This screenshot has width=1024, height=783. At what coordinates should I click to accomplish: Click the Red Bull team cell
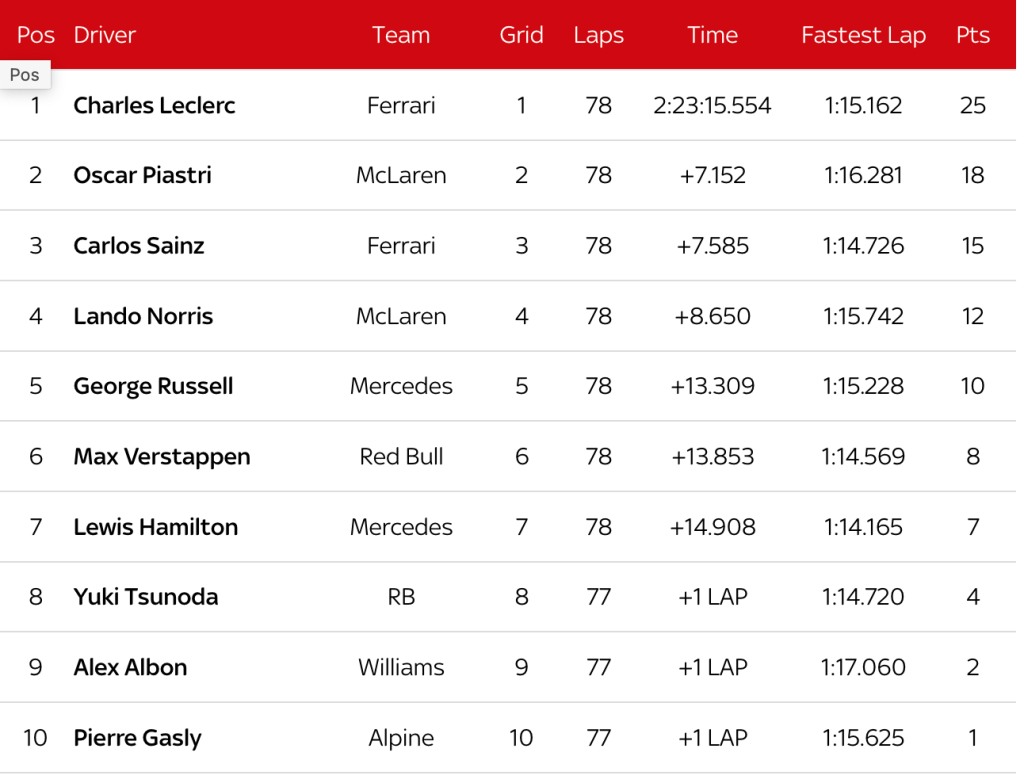click(401, 457)
